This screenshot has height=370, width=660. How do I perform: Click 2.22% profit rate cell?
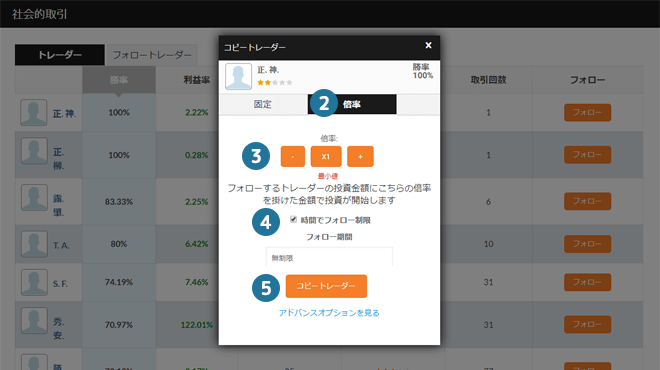[x=197, y=112]
